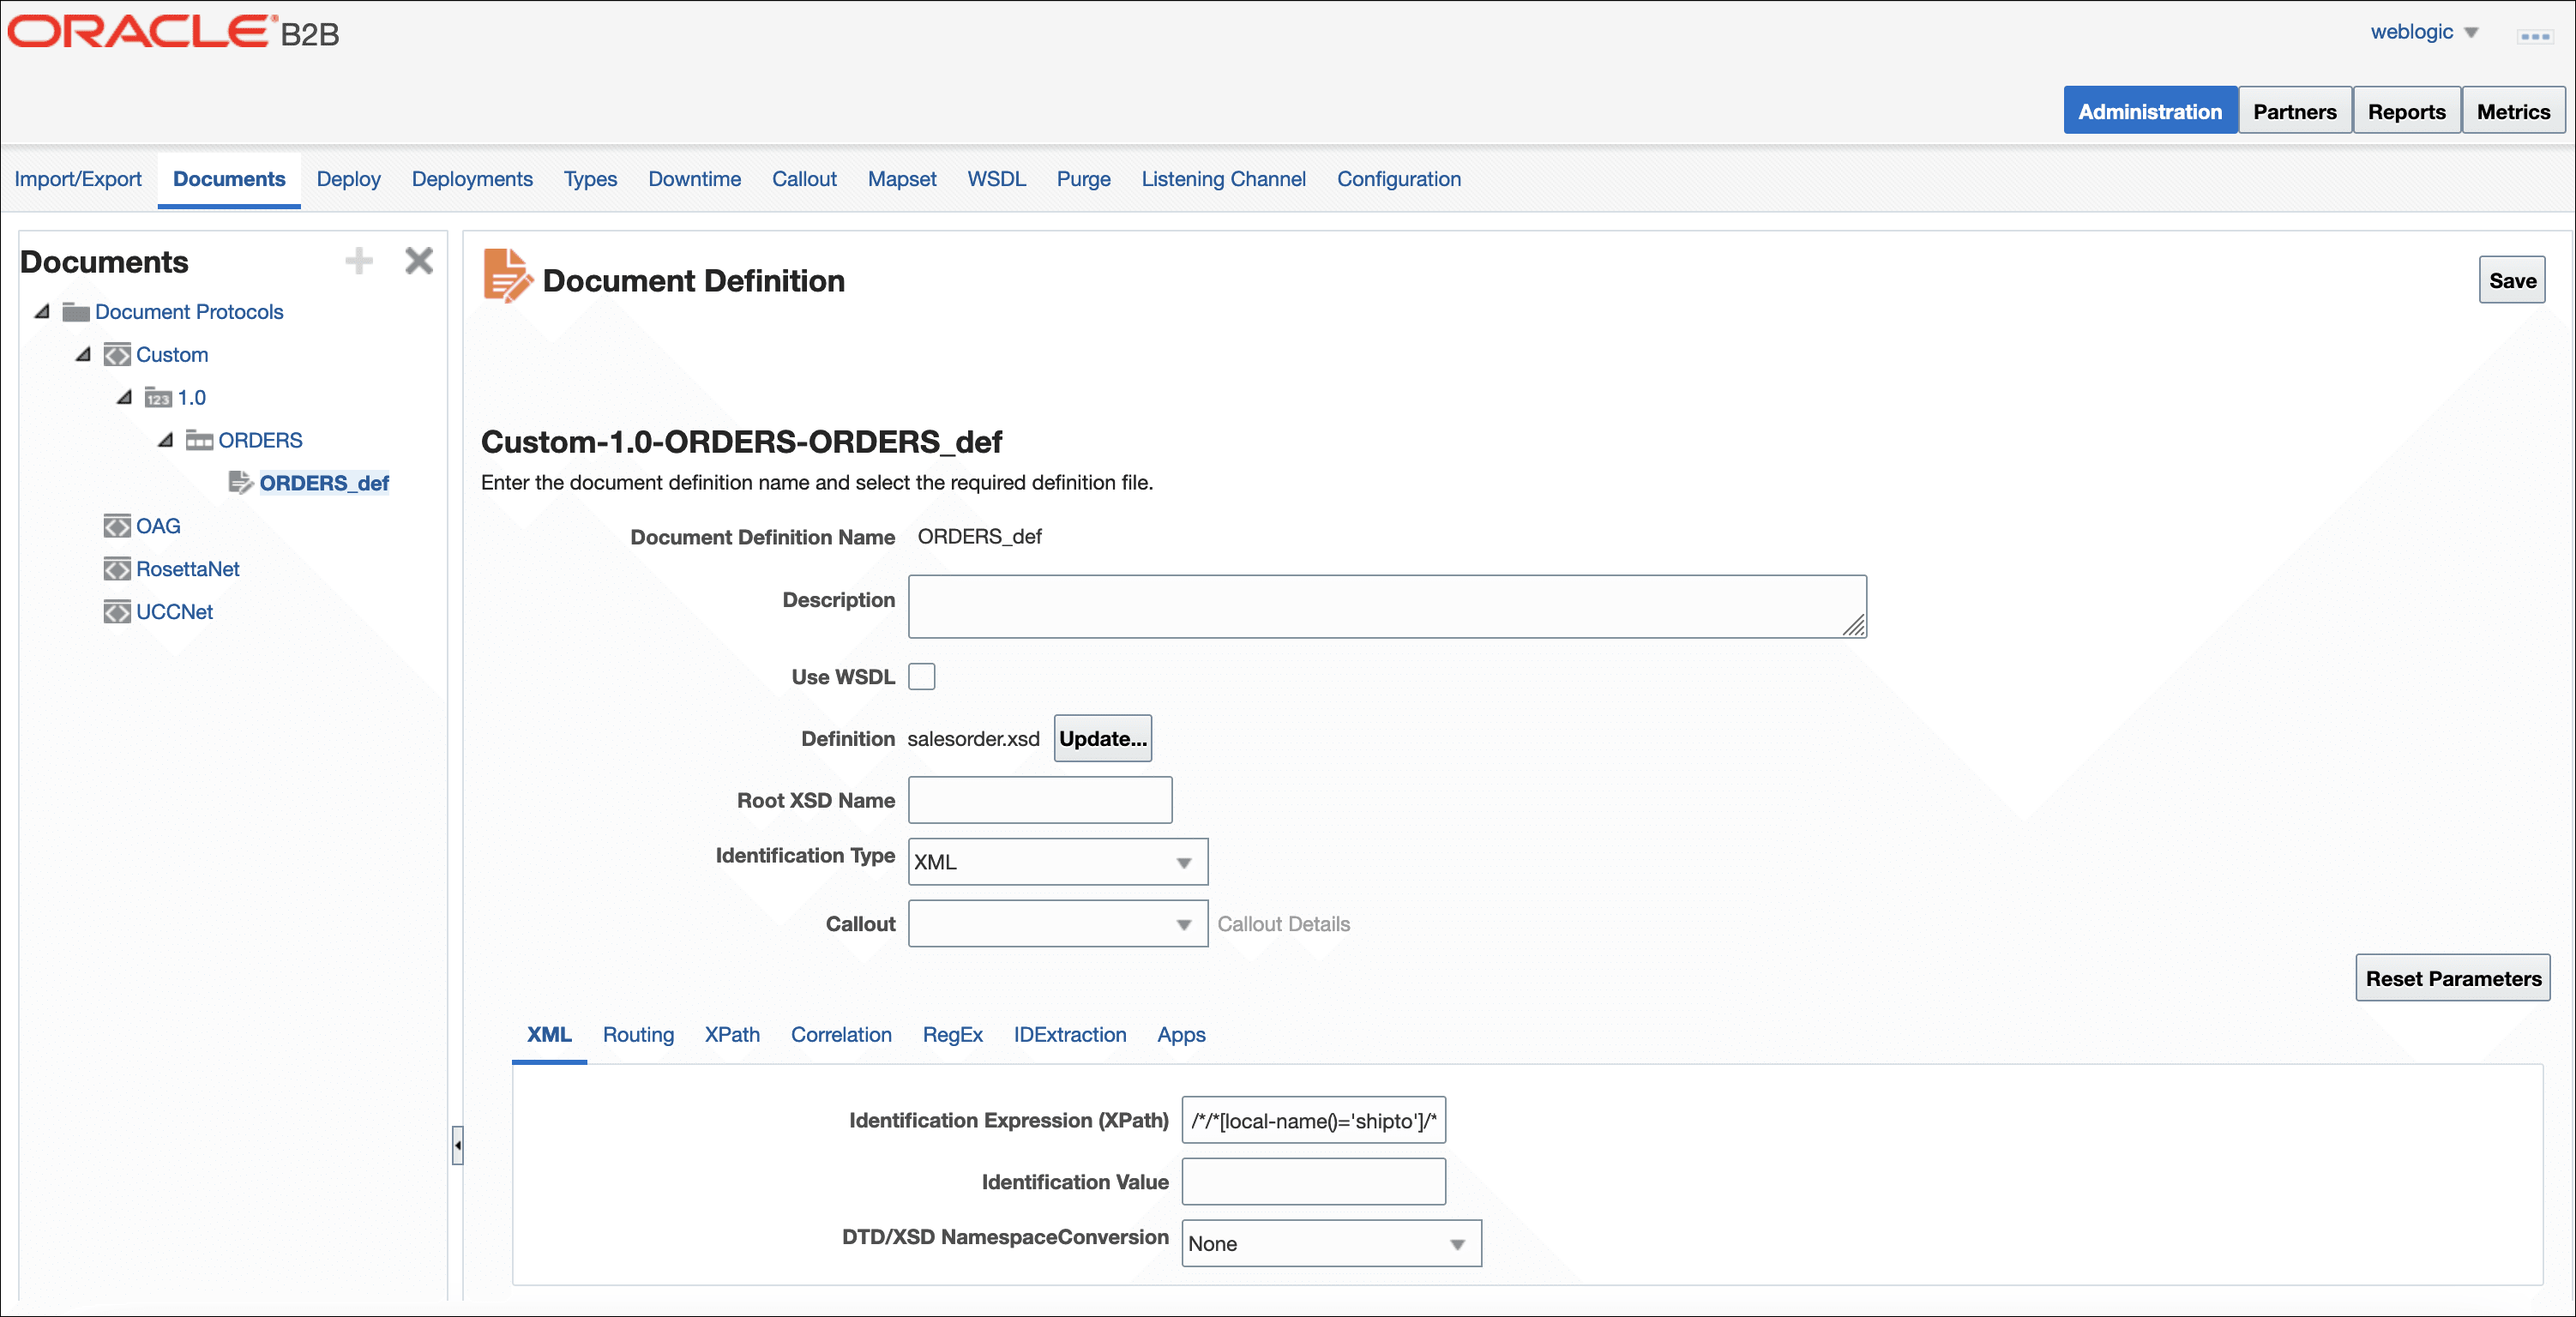Click the OAG protocol icon
This screenshot has width=2576, height=1317.
click(117, 526)
